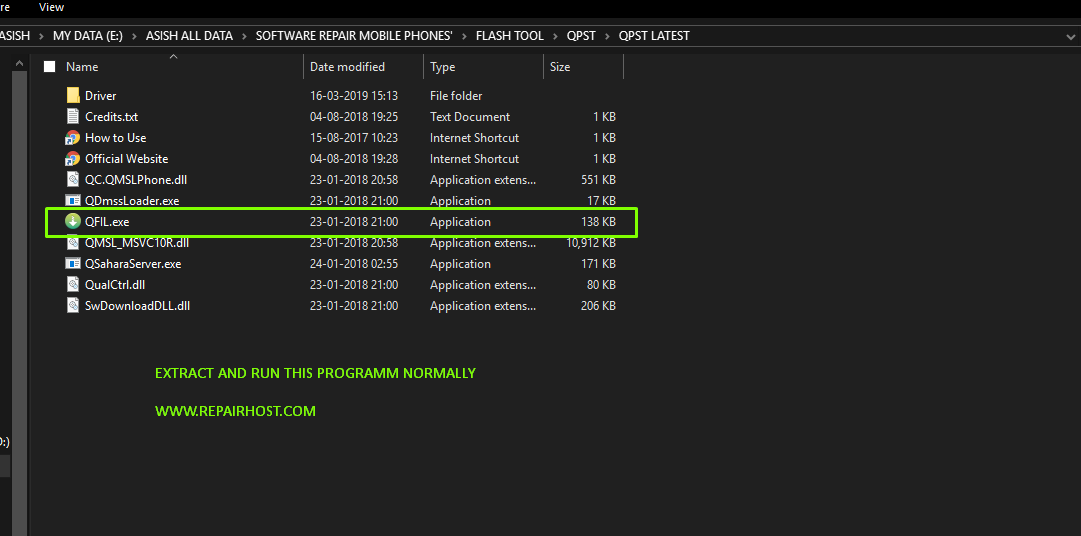Click the green QFIL.exe download icon
1081x536 pixels.
click(x=72, y=221)
